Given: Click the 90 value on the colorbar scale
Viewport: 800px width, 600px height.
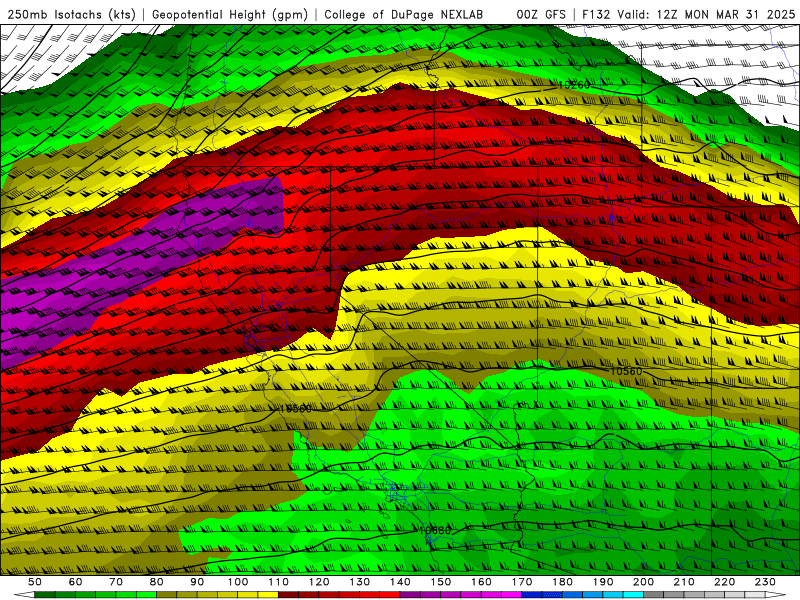Looking at the screenshot, I should [197, 582].
